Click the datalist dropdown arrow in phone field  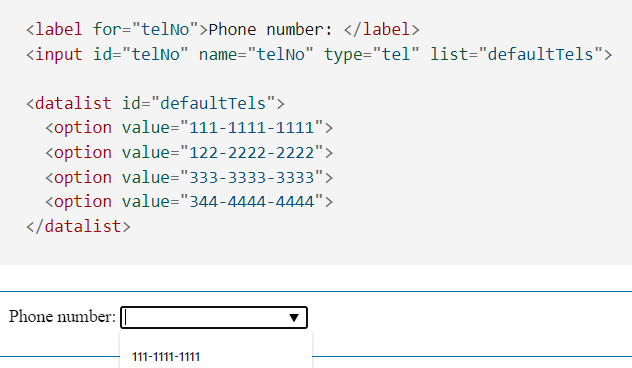[294, 318]
